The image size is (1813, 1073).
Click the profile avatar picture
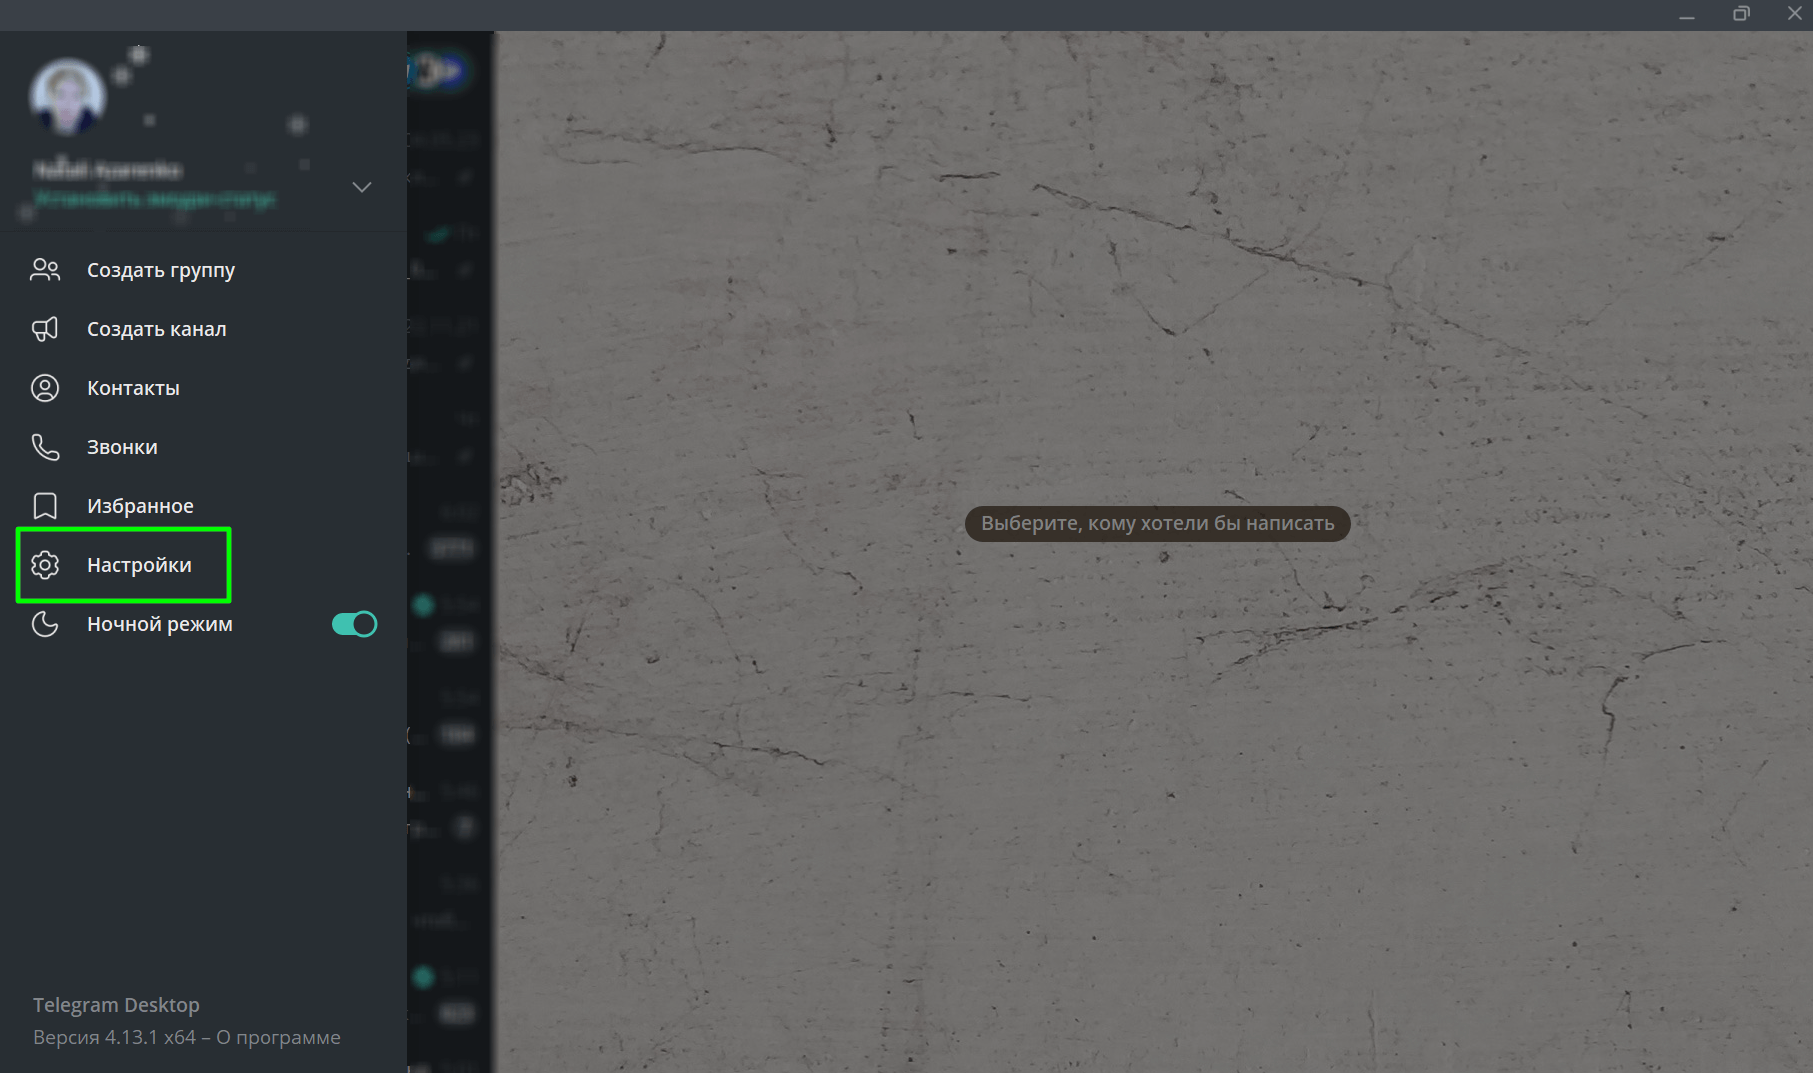68,96
